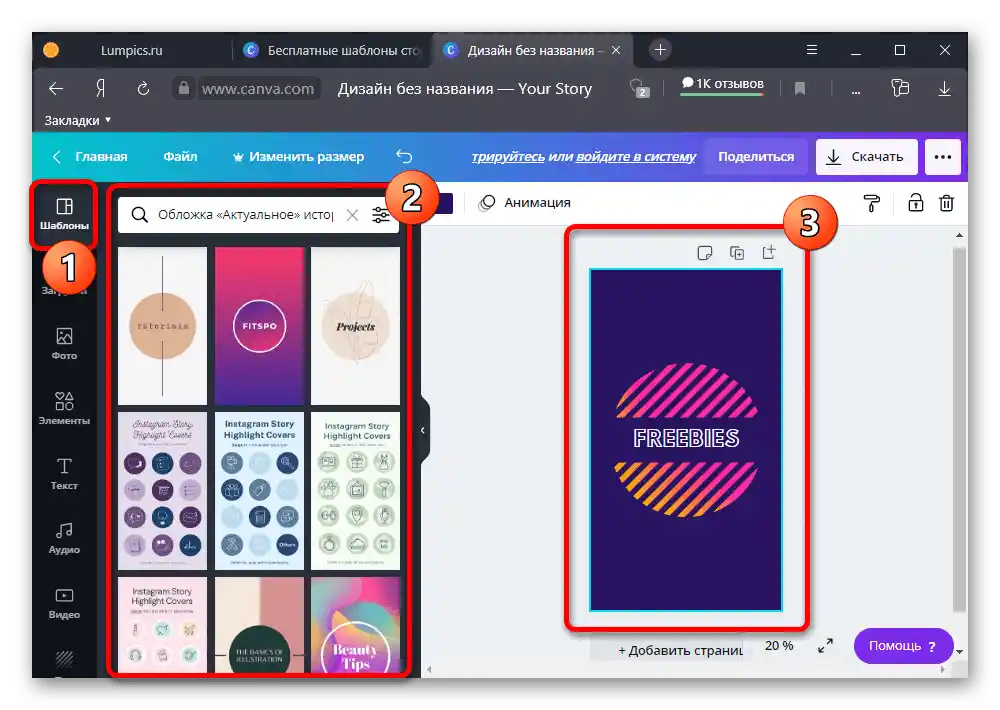Select the Tutorials template thumbnail
1000x710 pixels.
click(163, 325)
